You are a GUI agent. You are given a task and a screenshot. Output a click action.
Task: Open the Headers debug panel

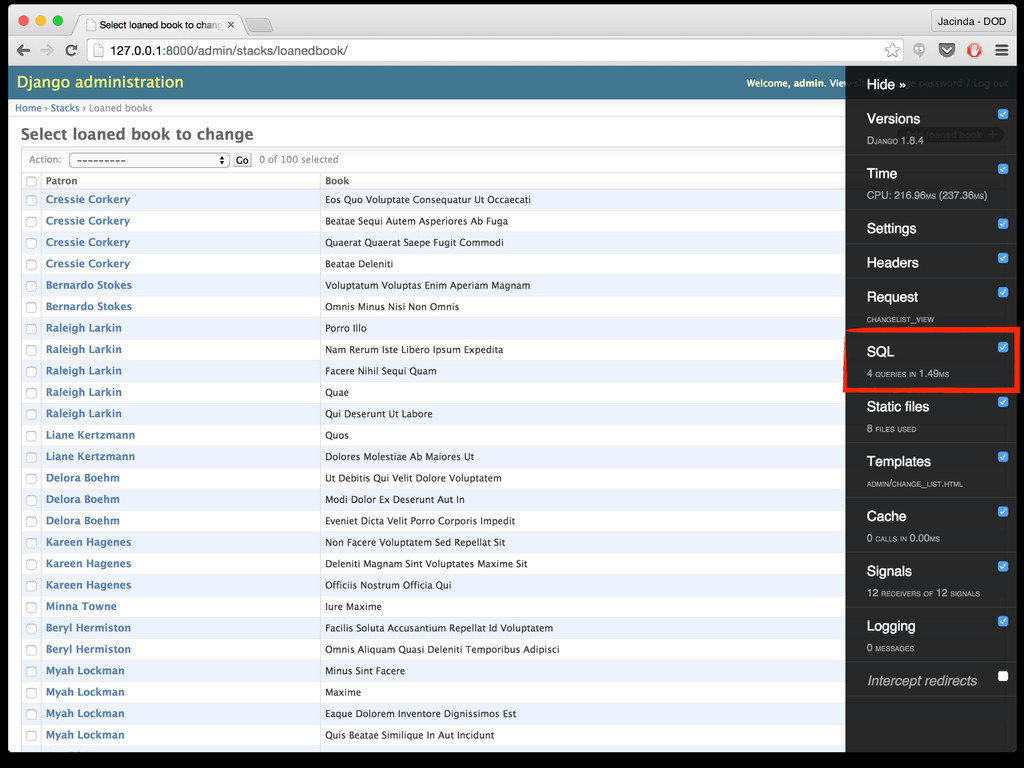pyautogui.click(x=892, y=263)
